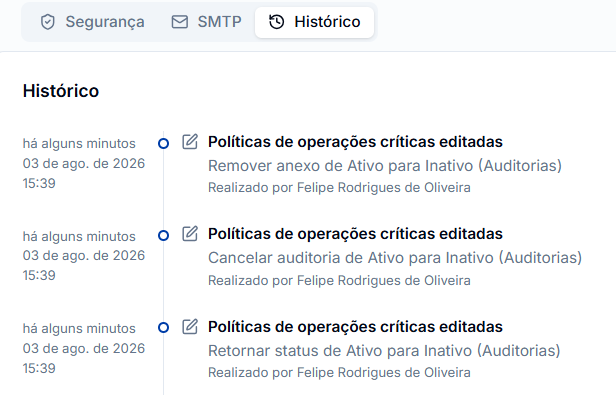The height and width of the screenshot is (395, 616).
Task: Select the second timeline circle marker
Action: tap(163, 235)
